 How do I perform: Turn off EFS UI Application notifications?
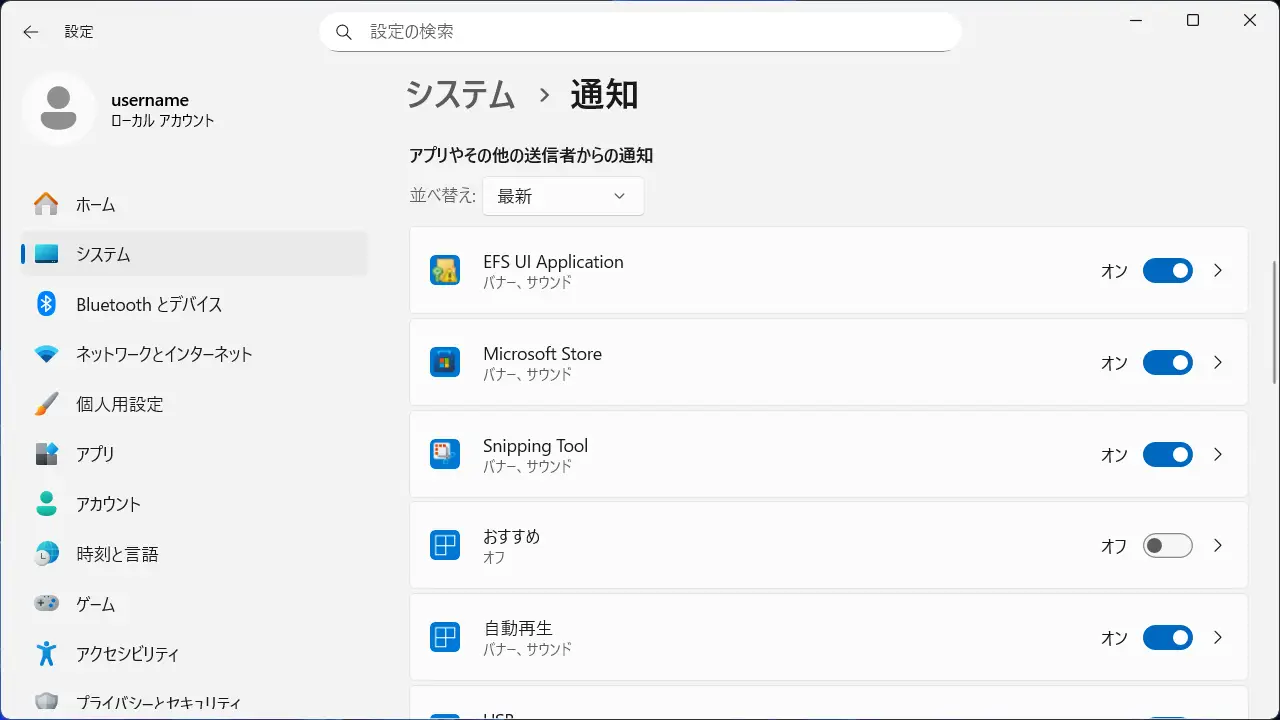coord(1167,271)
